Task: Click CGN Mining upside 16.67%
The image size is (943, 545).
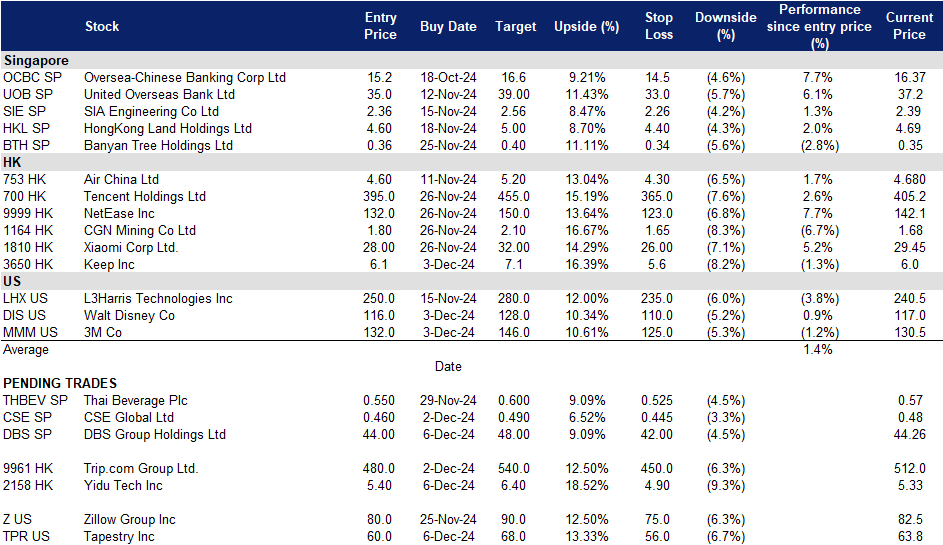Action: [x=586, y=230]
